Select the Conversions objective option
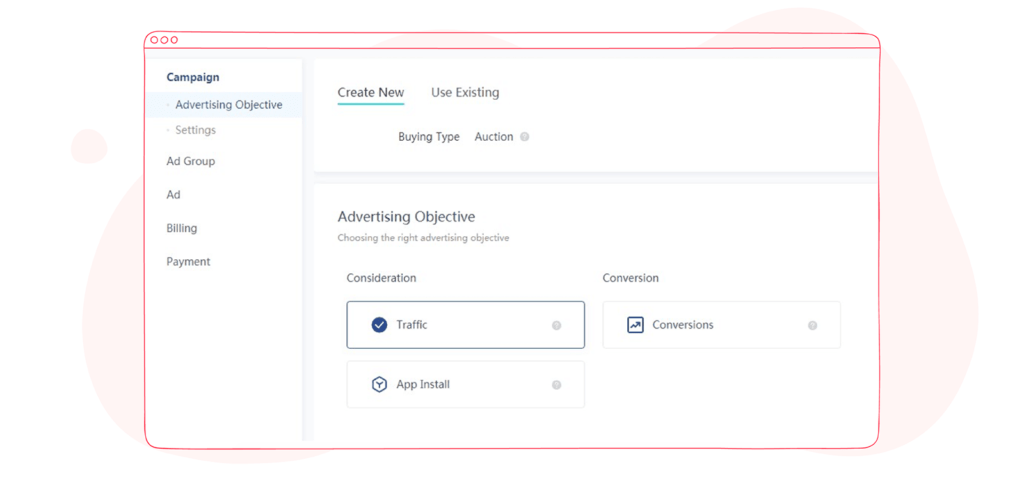The image size is (1024, 480). pos(722,325)
